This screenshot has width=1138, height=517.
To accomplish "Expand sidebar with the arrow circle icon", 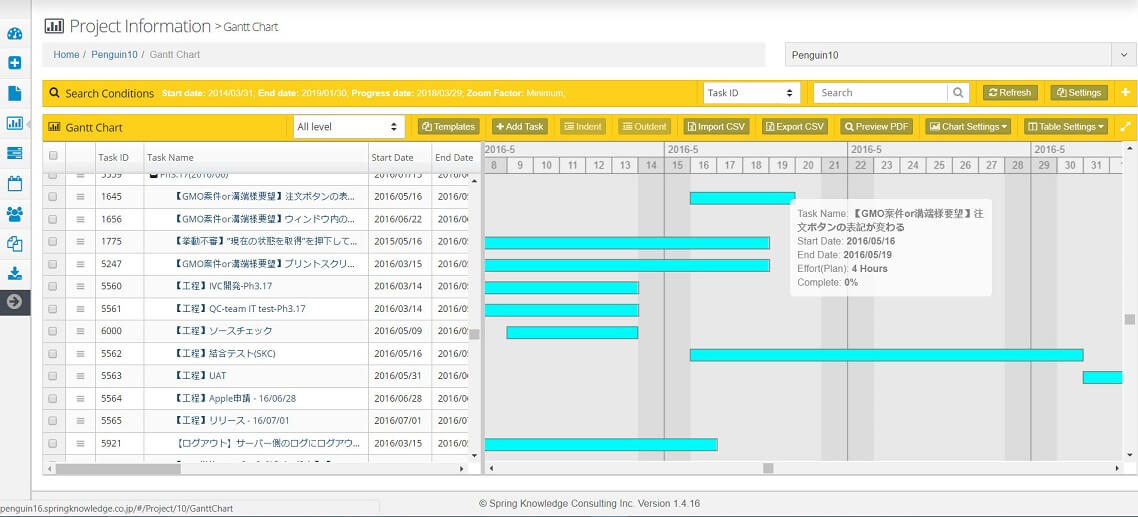I will click(15, 302).
